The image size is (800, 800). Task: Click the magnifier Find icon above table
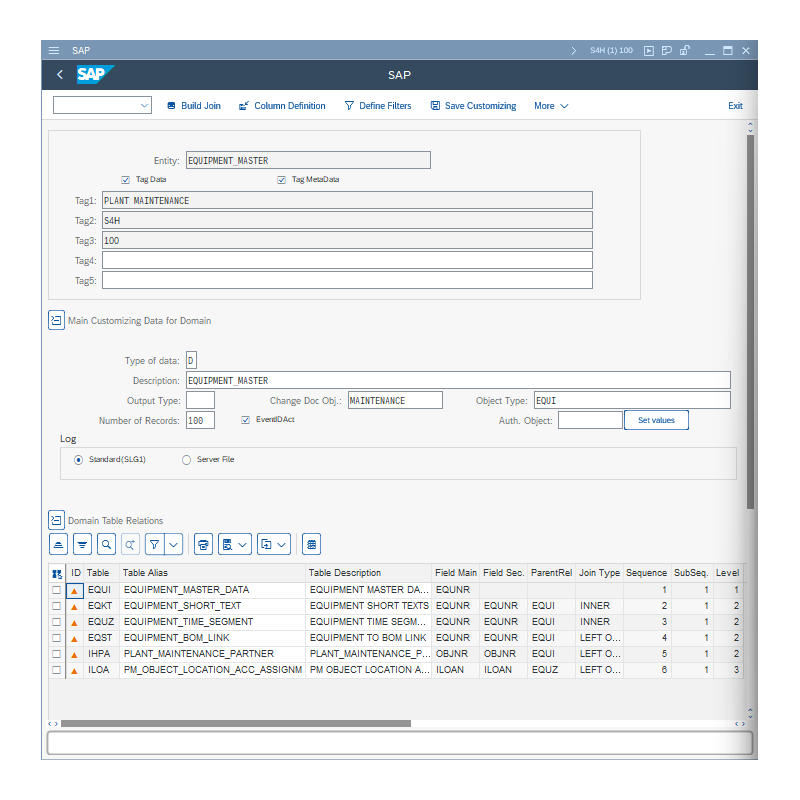coord(106,544)
